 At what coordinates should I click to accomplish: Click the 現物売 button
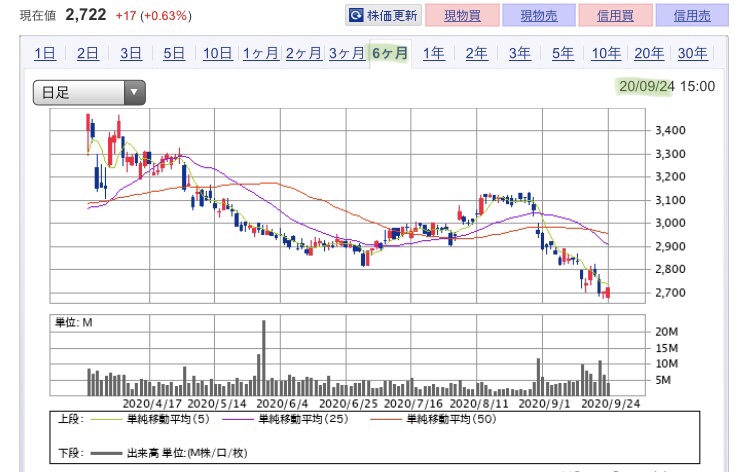(539, 16)
